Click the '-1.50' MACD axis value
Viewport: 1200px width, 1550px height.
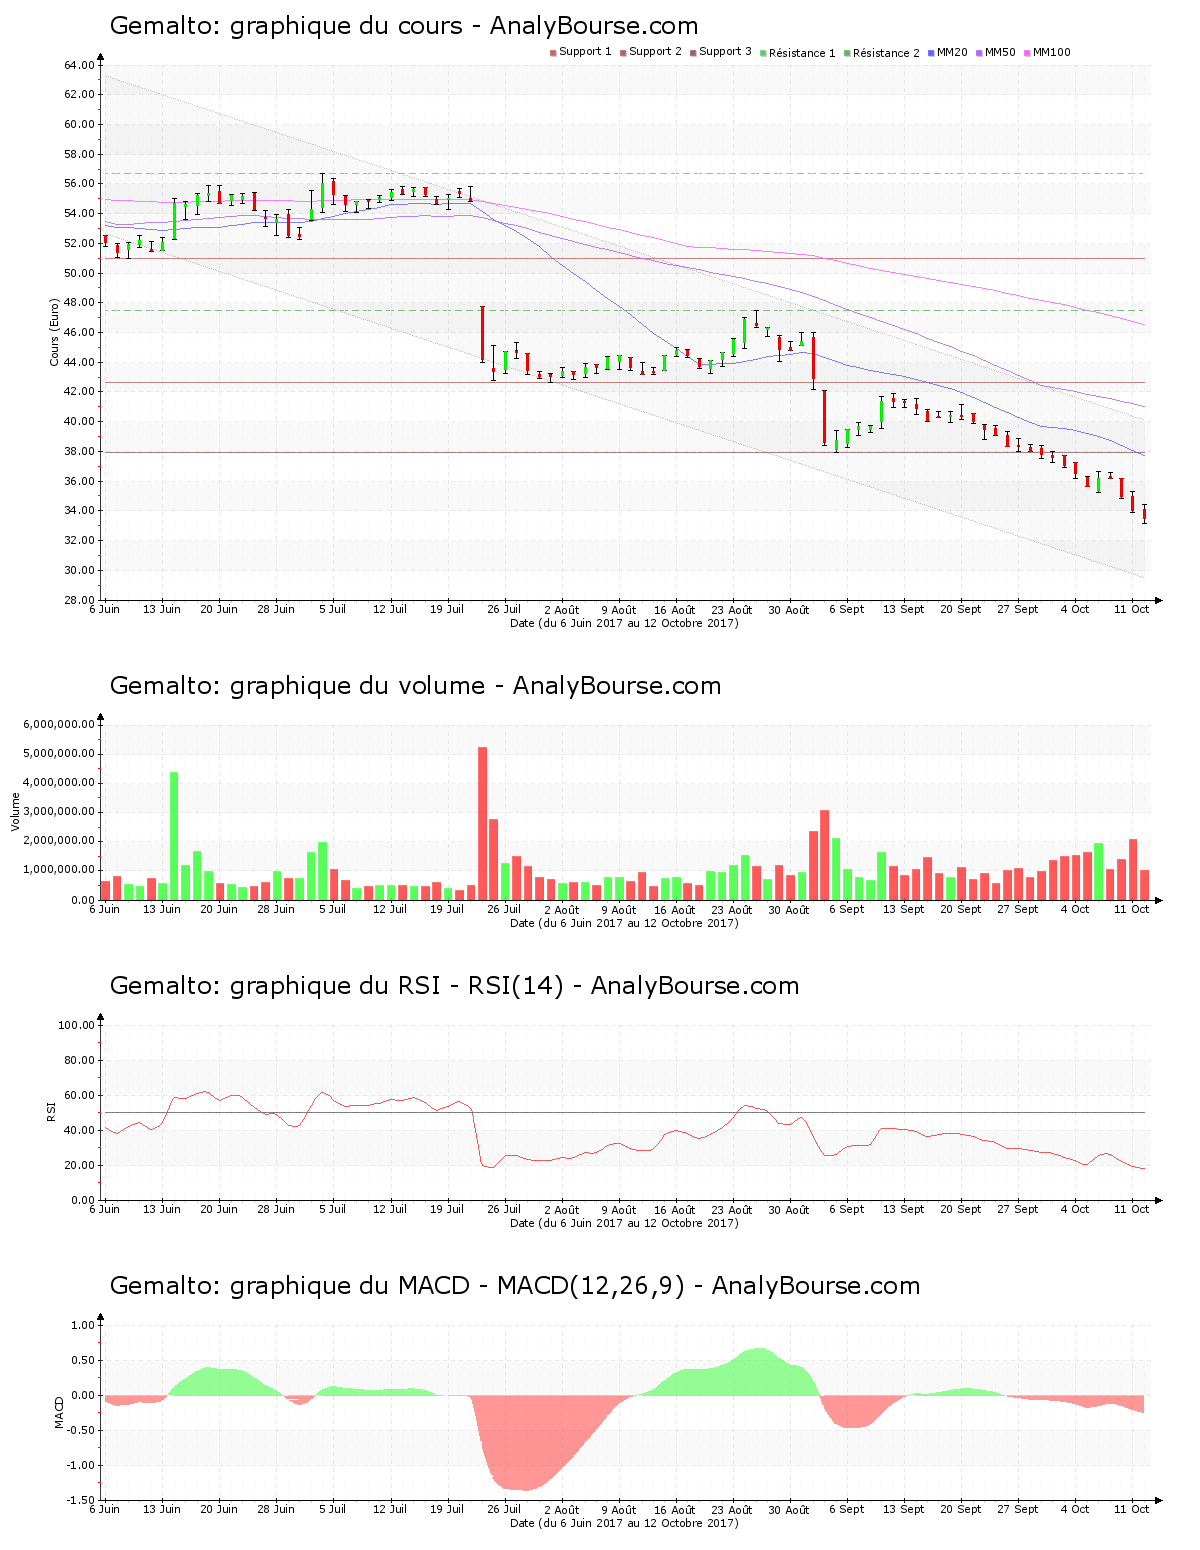(81, 1500)
